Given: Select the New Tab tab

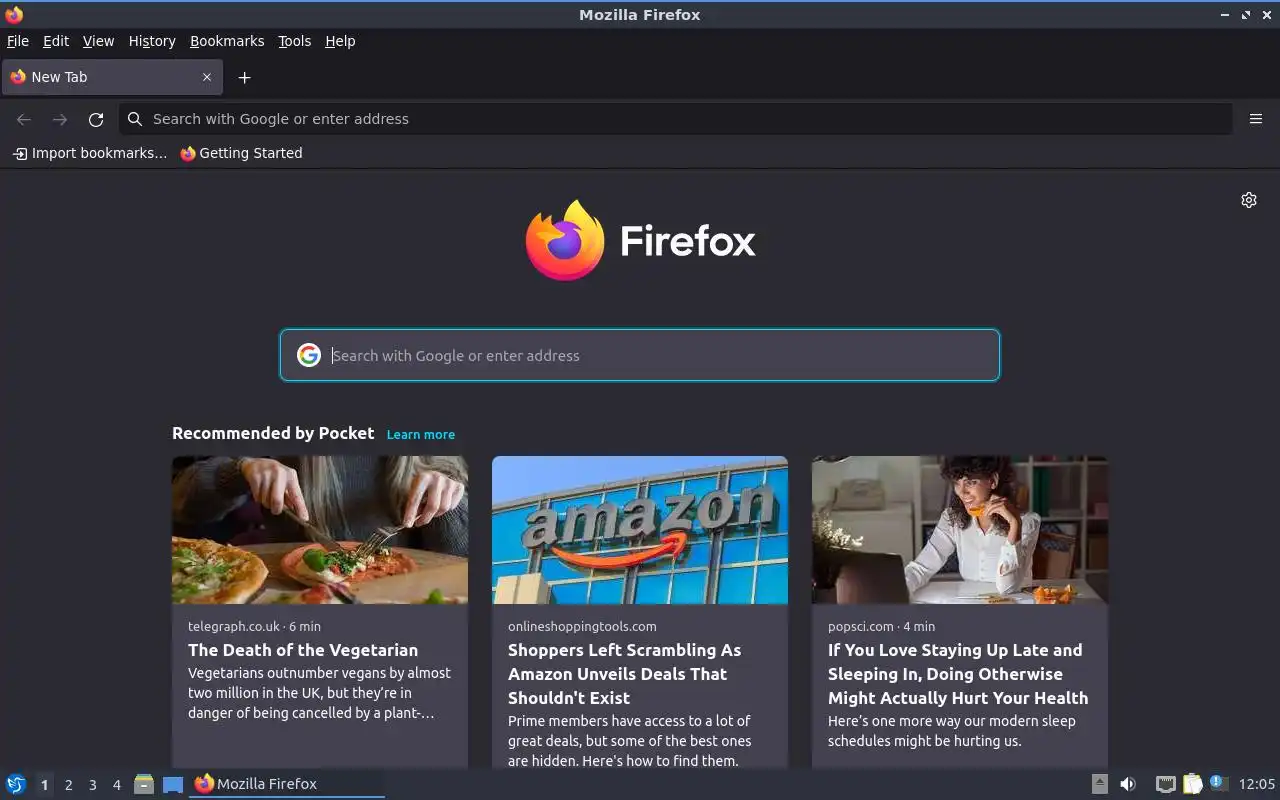Looking at the screenshot, I should click(111, 77).
